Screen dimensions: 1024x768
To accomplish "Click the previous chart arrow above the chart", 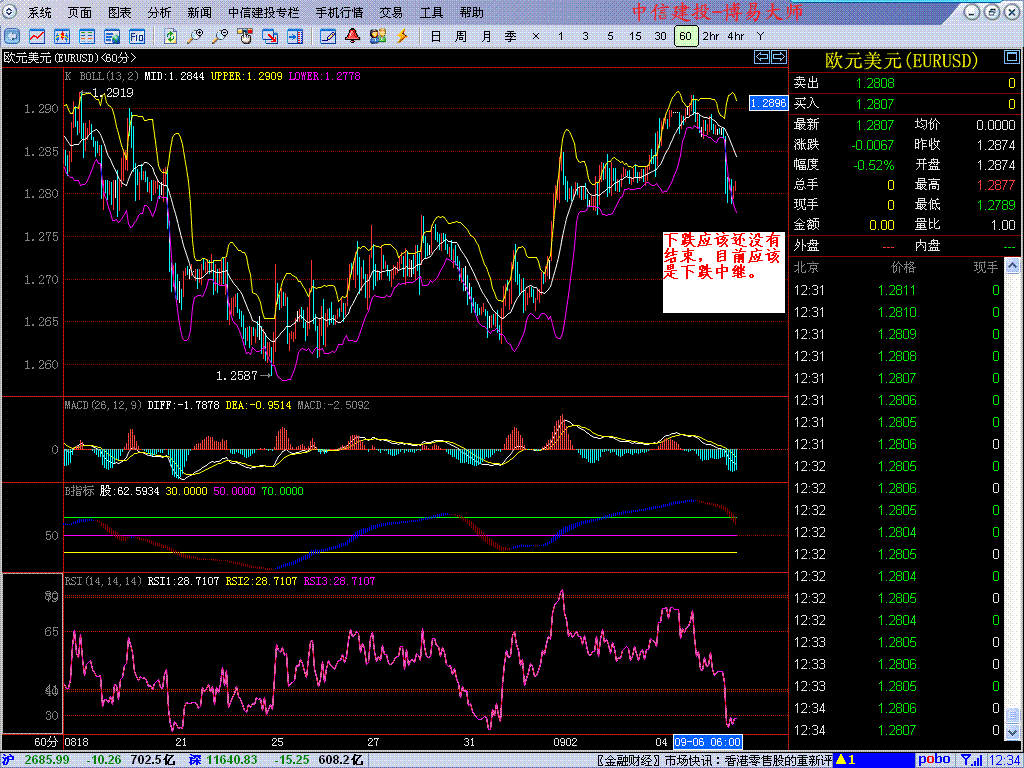I will click(761, 57).
